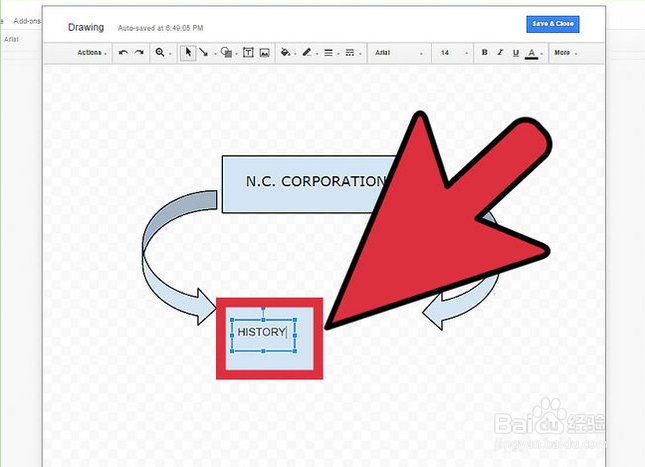The image size is (645, 467).
Task: Click the Line weight icon
Action: point(328,53)
